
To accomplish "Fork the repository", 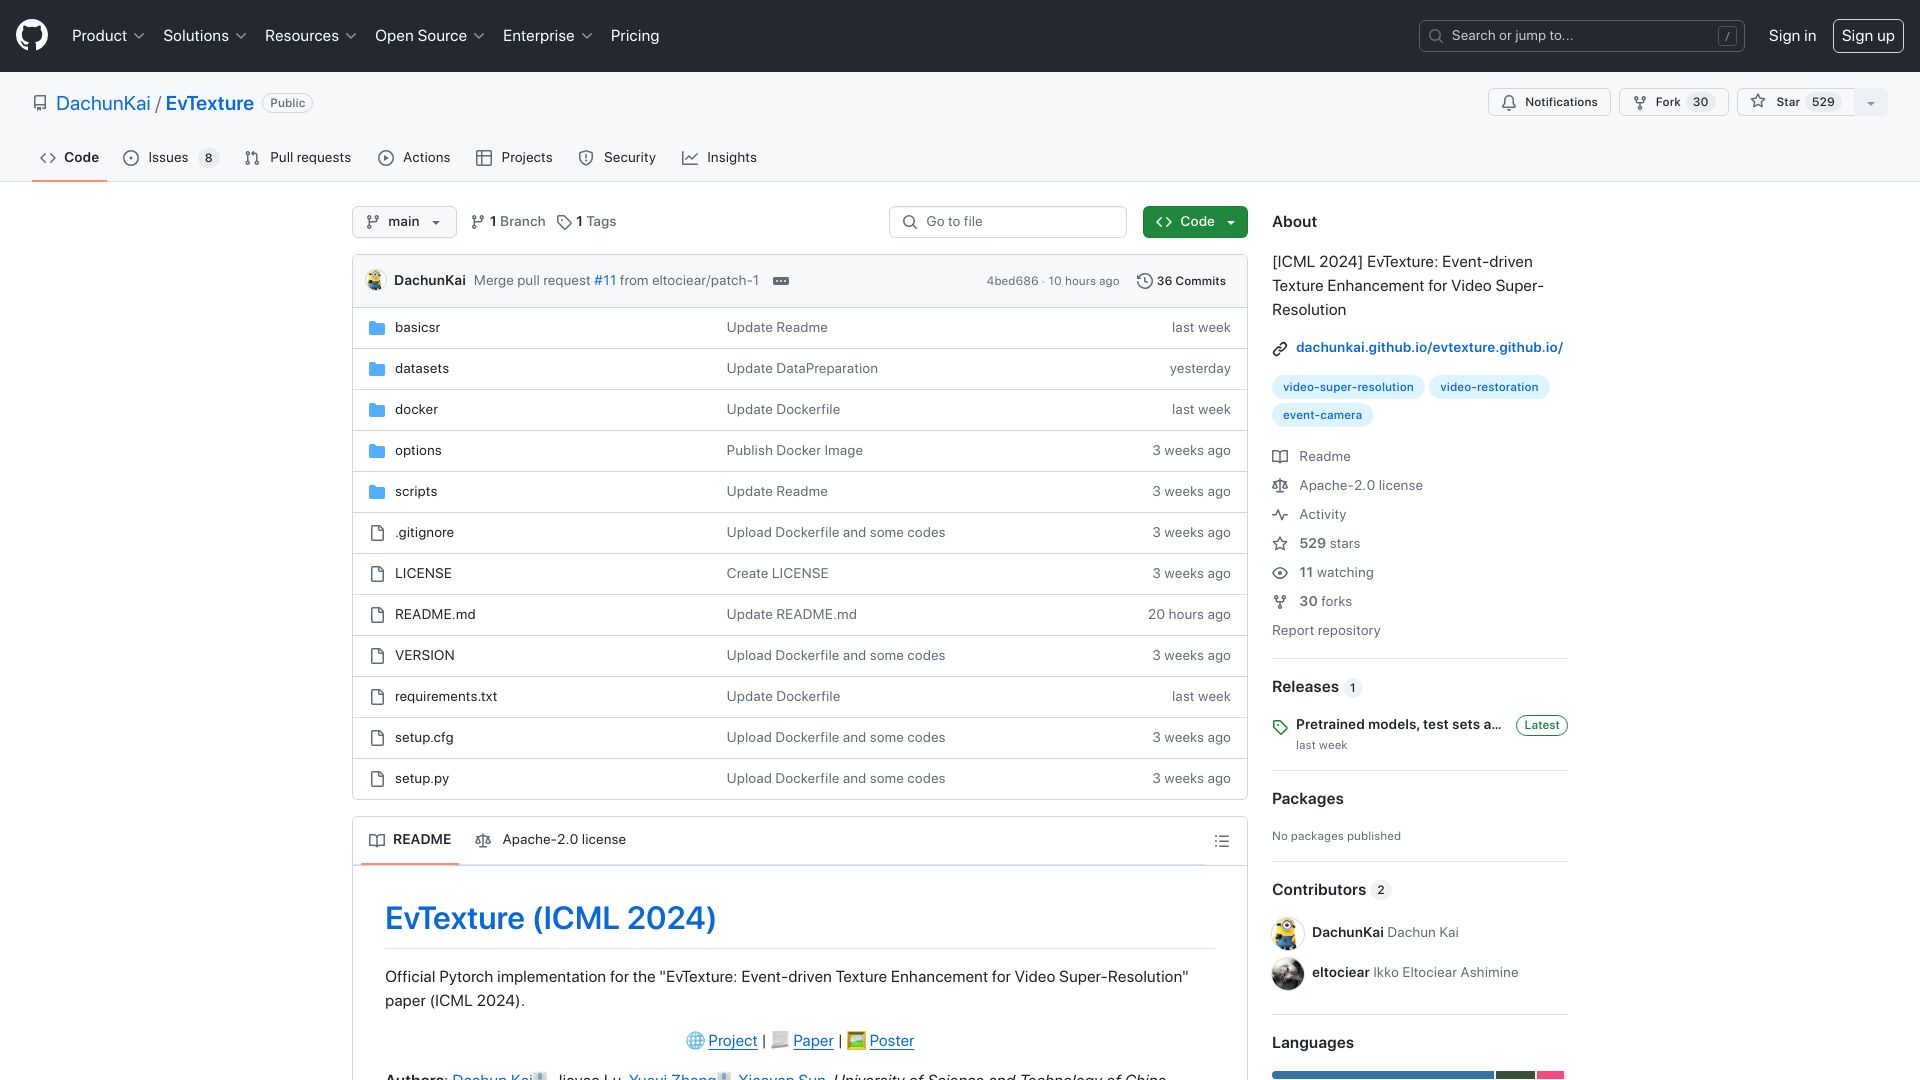I will coord(1673,102).
